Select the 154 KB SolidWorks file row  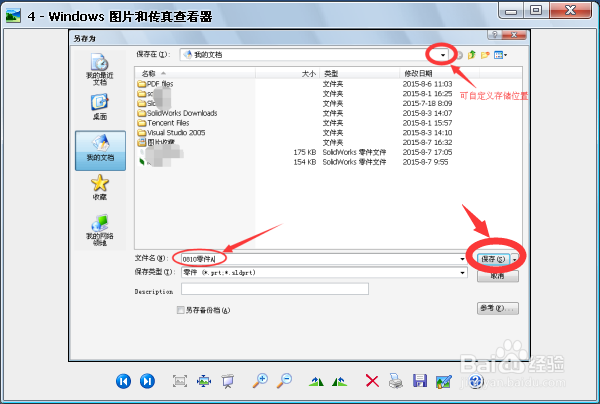coord(293,162)
